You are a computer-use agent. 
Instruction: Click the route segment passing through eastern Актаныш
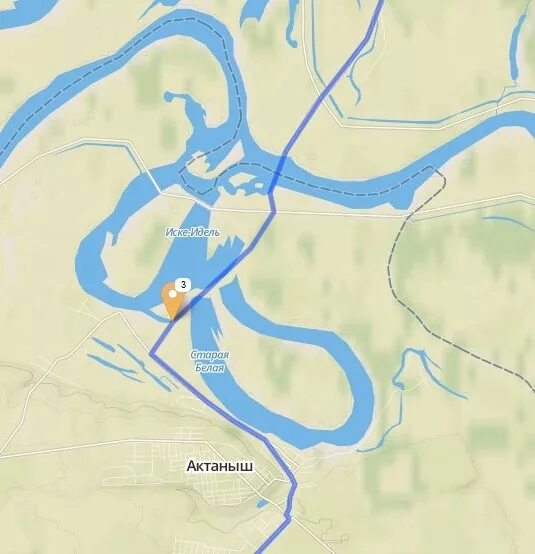290,495
